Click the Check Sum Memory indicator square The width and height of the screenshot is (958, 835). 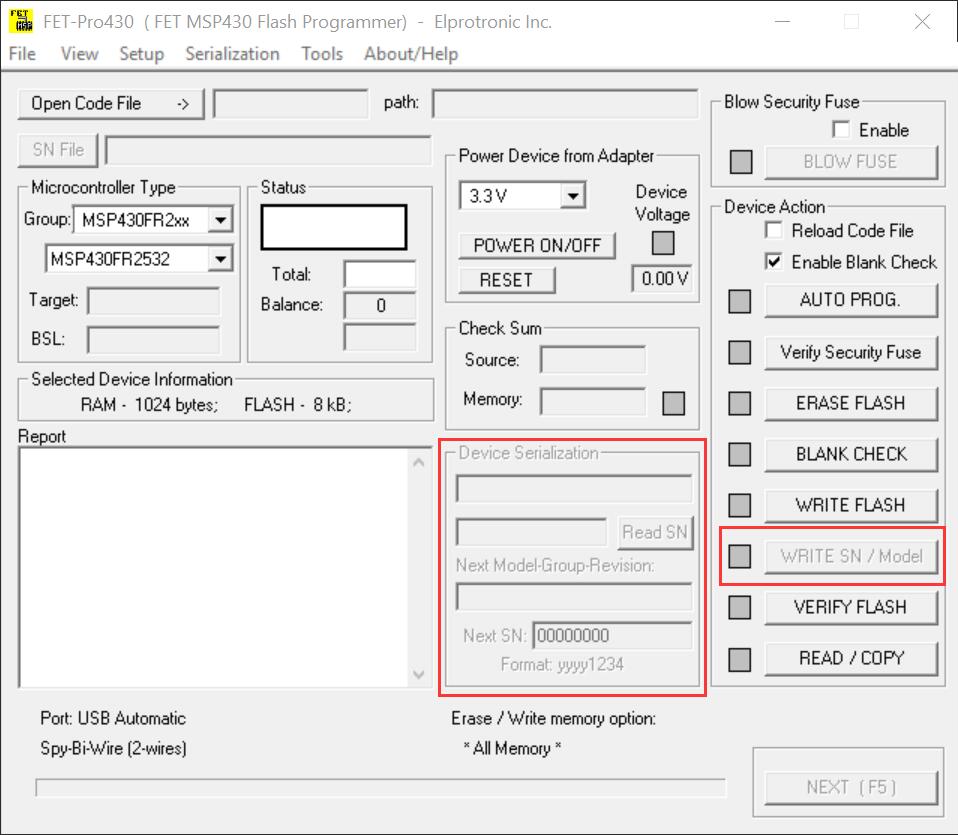[673, 403]
